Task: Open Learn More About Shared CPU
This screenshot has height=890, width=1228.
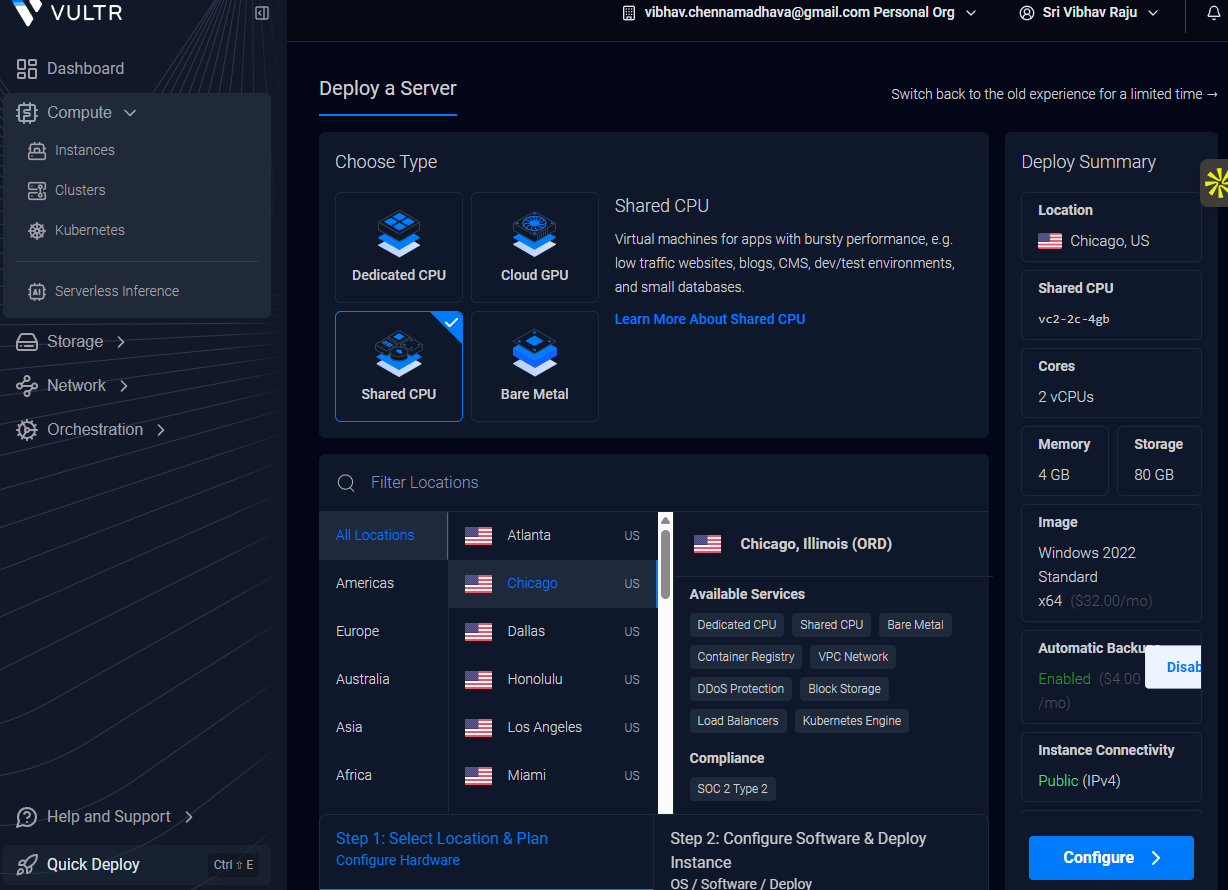Action: 710,319
